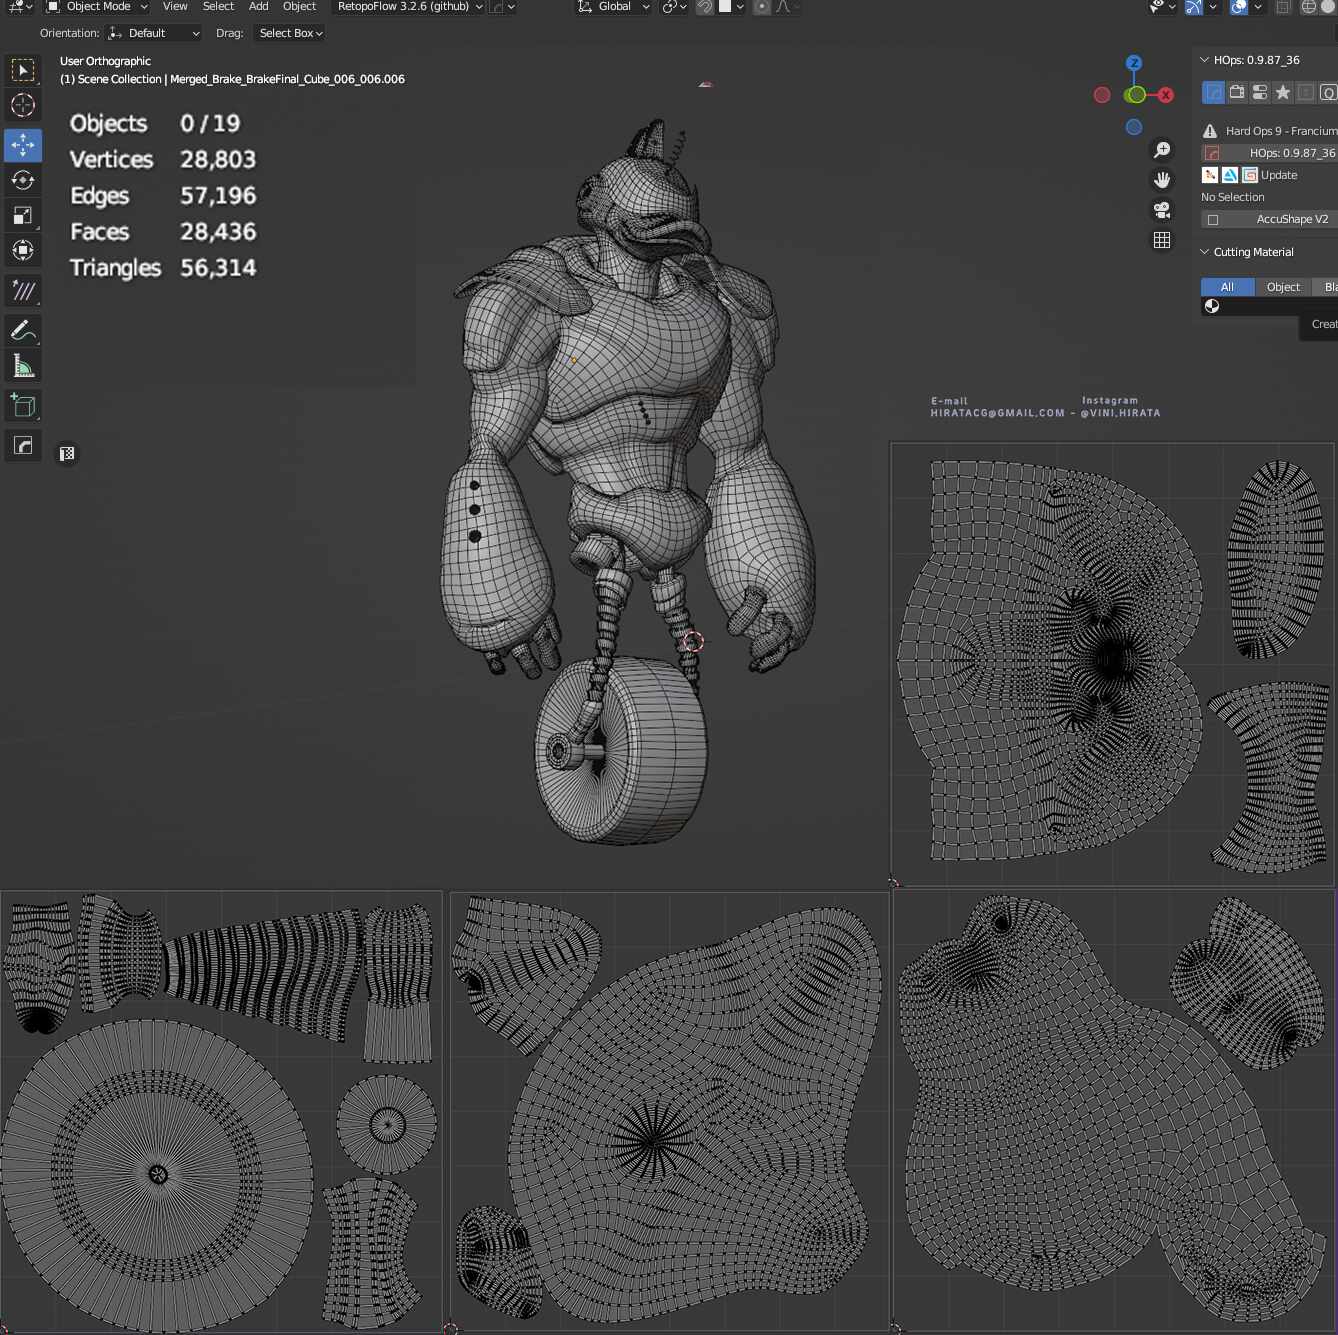Viewport: 1338px width, 1335px height.
Task: Open the Orientation Default dropdown
Action: click(154, 33)
